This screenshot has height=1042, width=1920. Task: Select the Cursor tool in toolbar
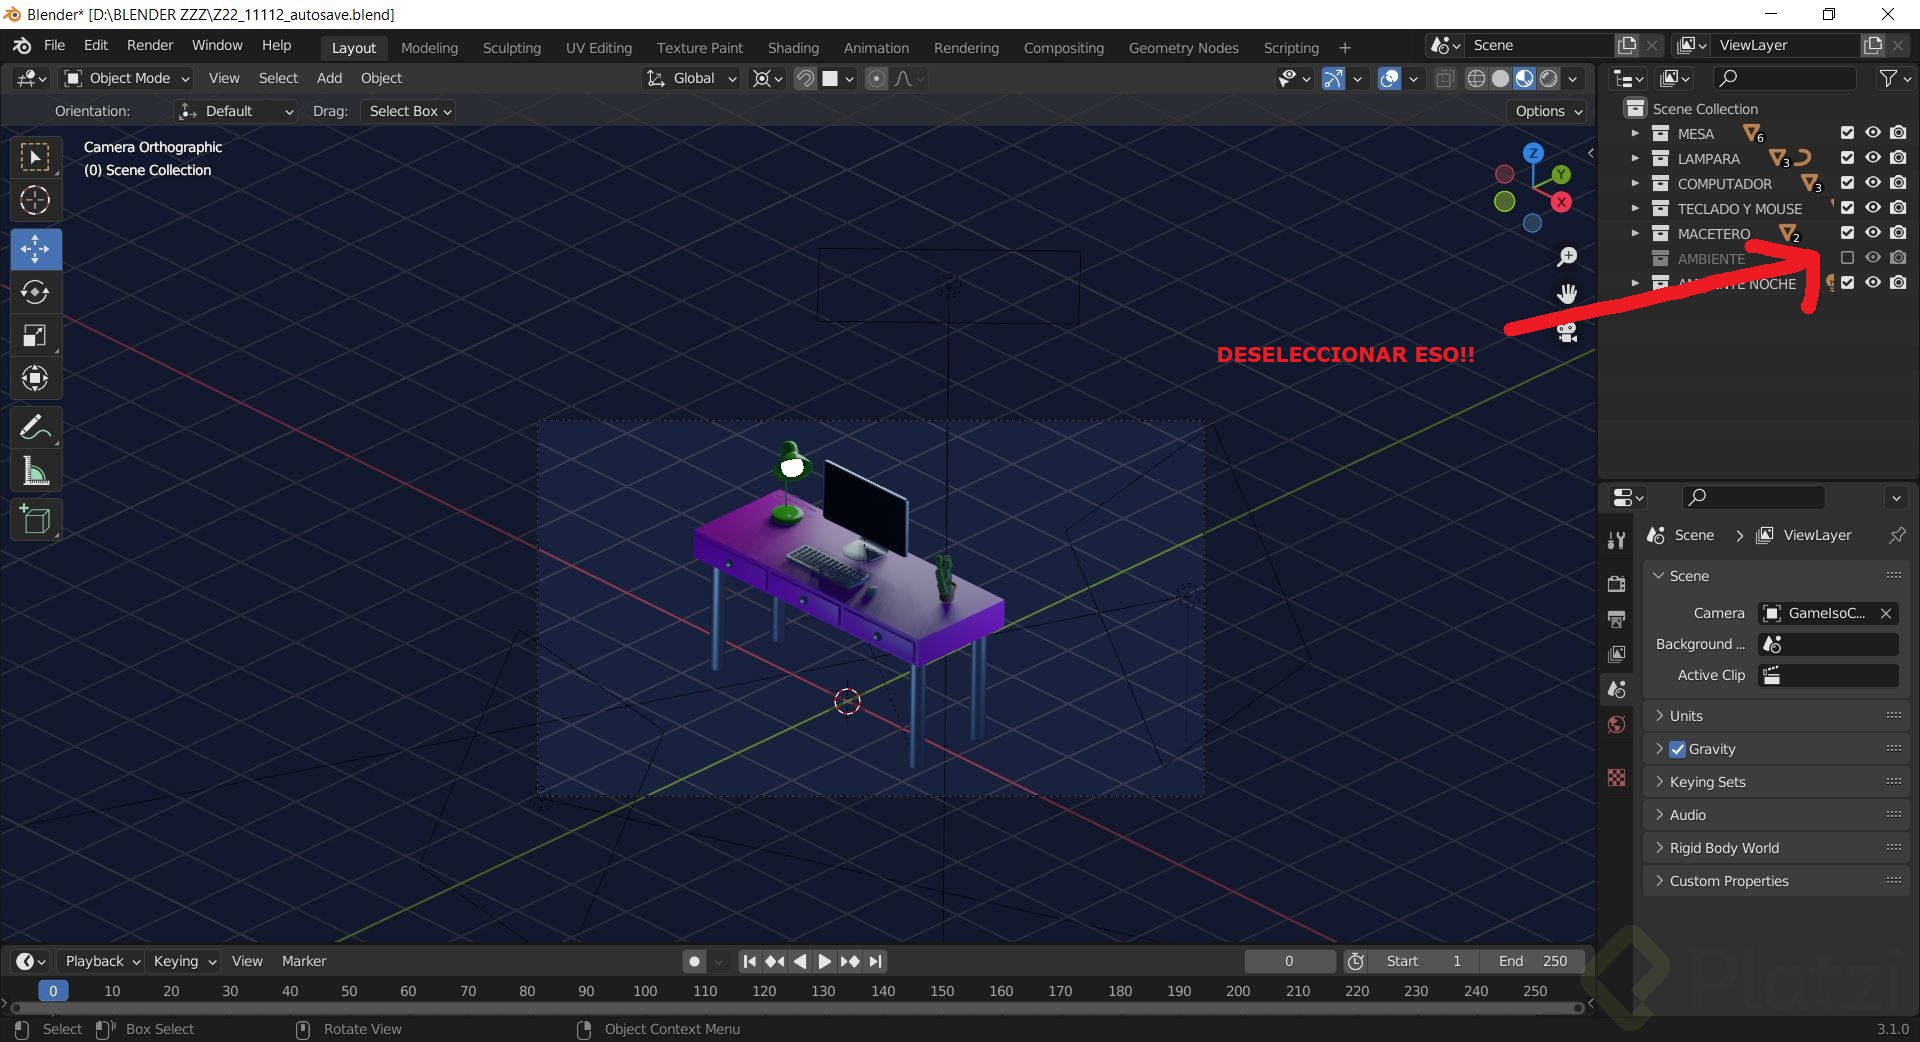point(35,201)
